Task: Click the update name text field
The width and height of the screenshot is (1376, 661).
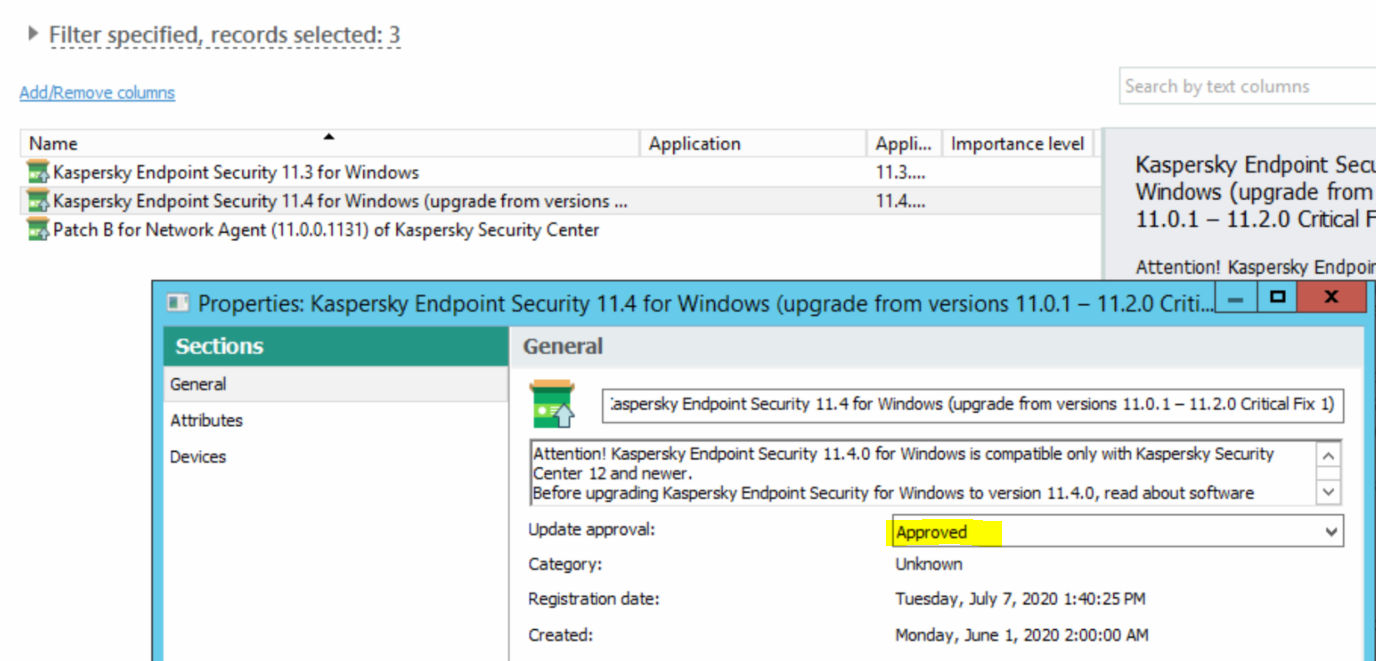Action: point(974,405)
